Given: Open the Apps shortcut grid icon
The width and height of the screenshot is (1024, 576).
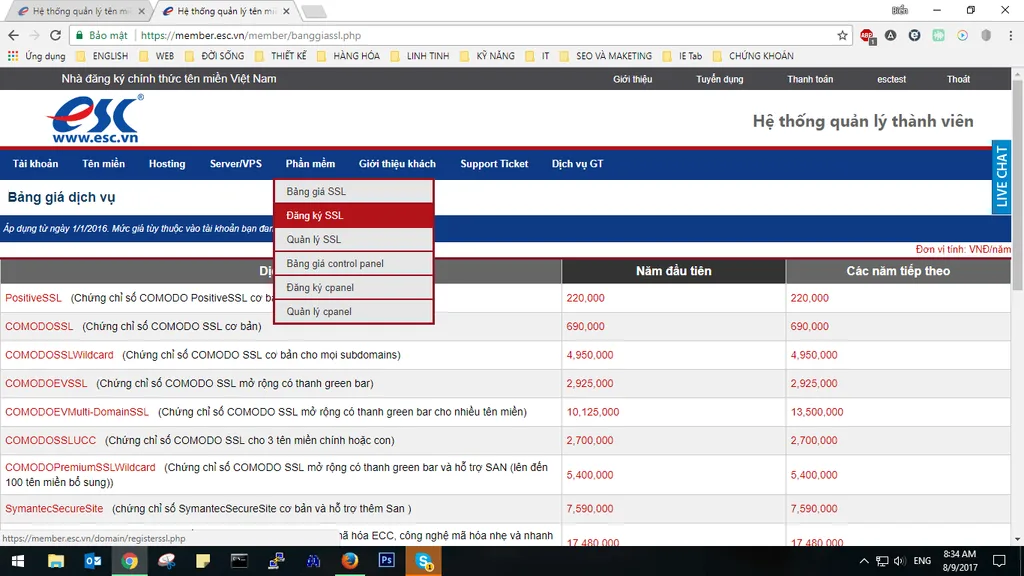Looking at the screenshot, I should (13, 56).
